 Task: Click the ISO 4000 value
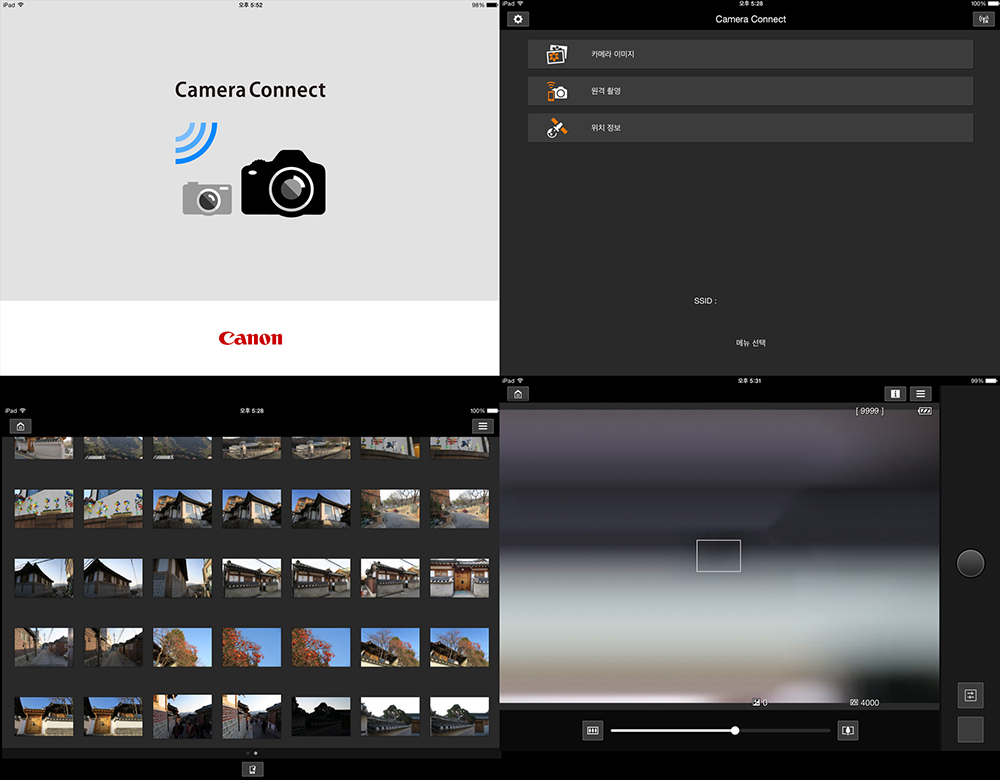865,702
